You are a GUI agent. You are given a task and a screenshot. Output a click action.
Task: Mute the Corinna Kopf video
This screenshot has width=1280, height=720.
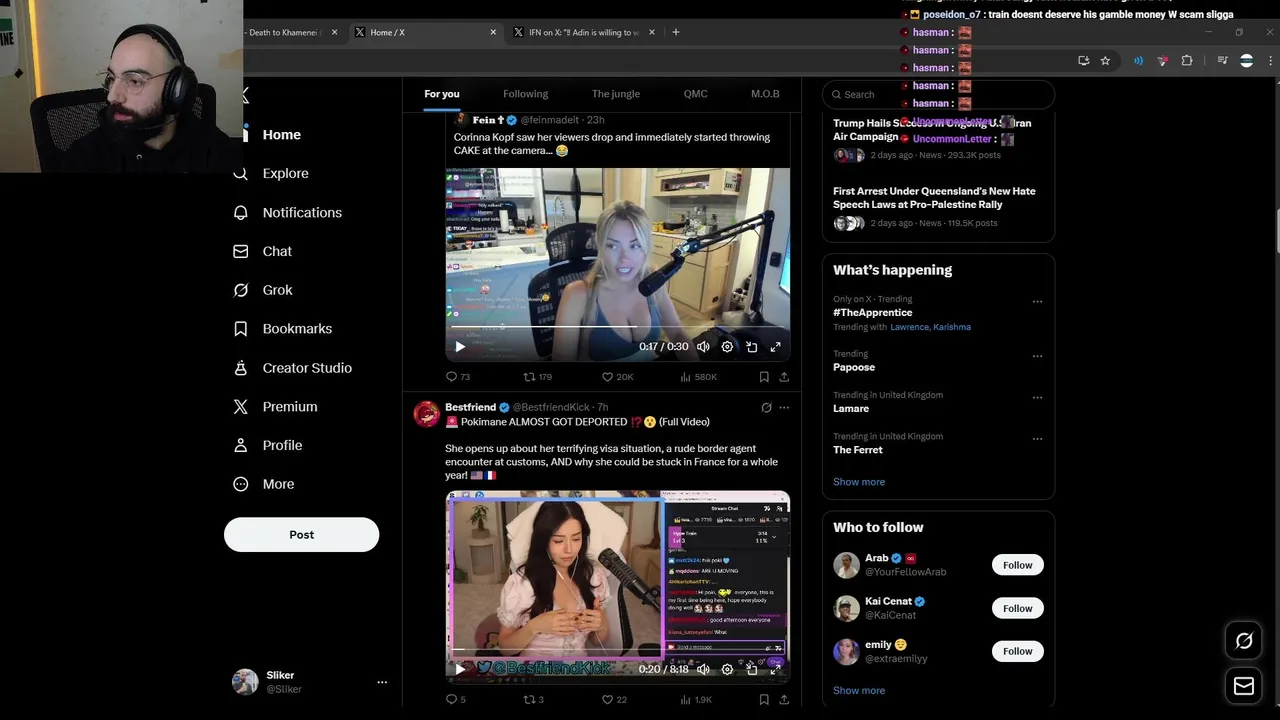click(x=703, y=347)
